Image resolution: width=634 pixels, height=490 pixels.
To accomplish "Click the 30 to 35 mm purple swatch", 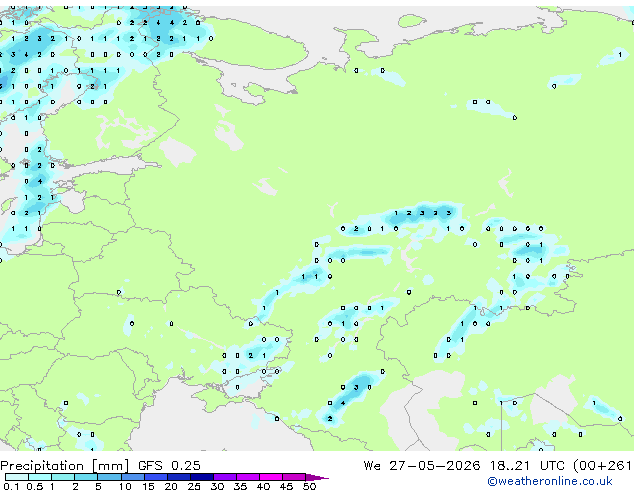I will pos(225,477).
